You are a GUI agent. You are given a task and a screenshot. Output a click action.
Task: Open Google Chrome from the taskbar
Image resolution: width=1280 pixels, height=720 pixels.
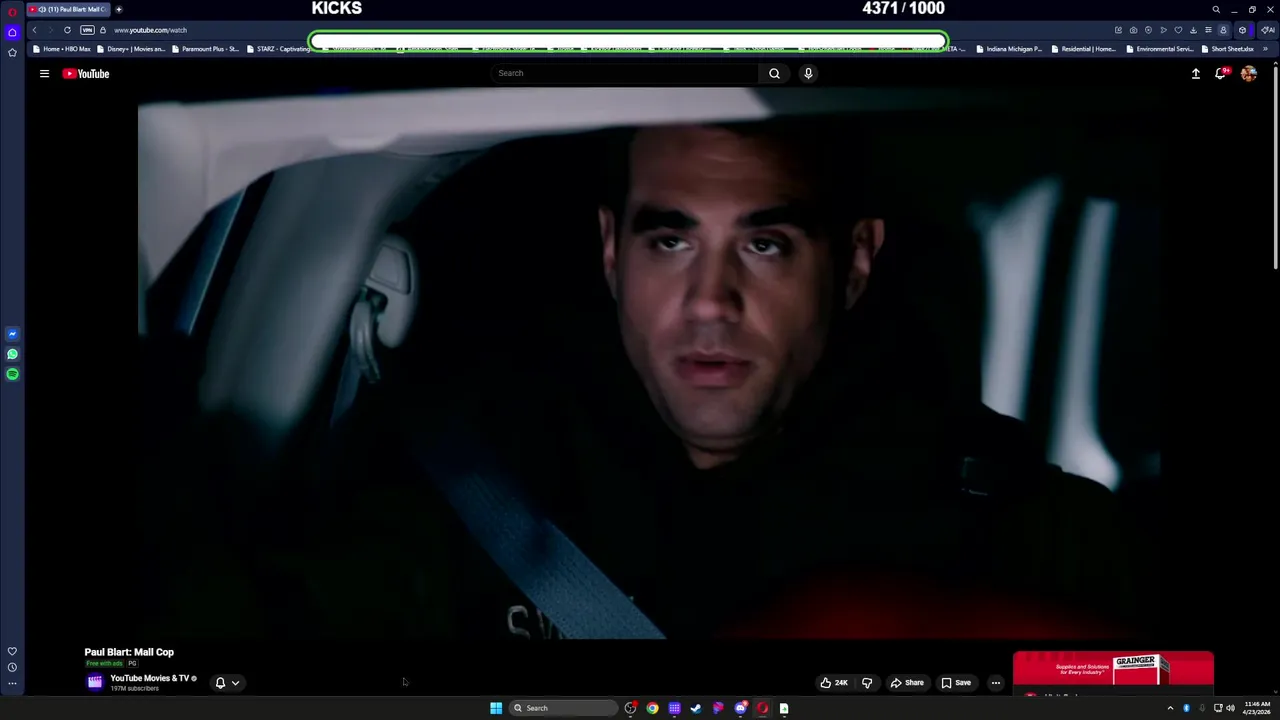coord(652,708)
